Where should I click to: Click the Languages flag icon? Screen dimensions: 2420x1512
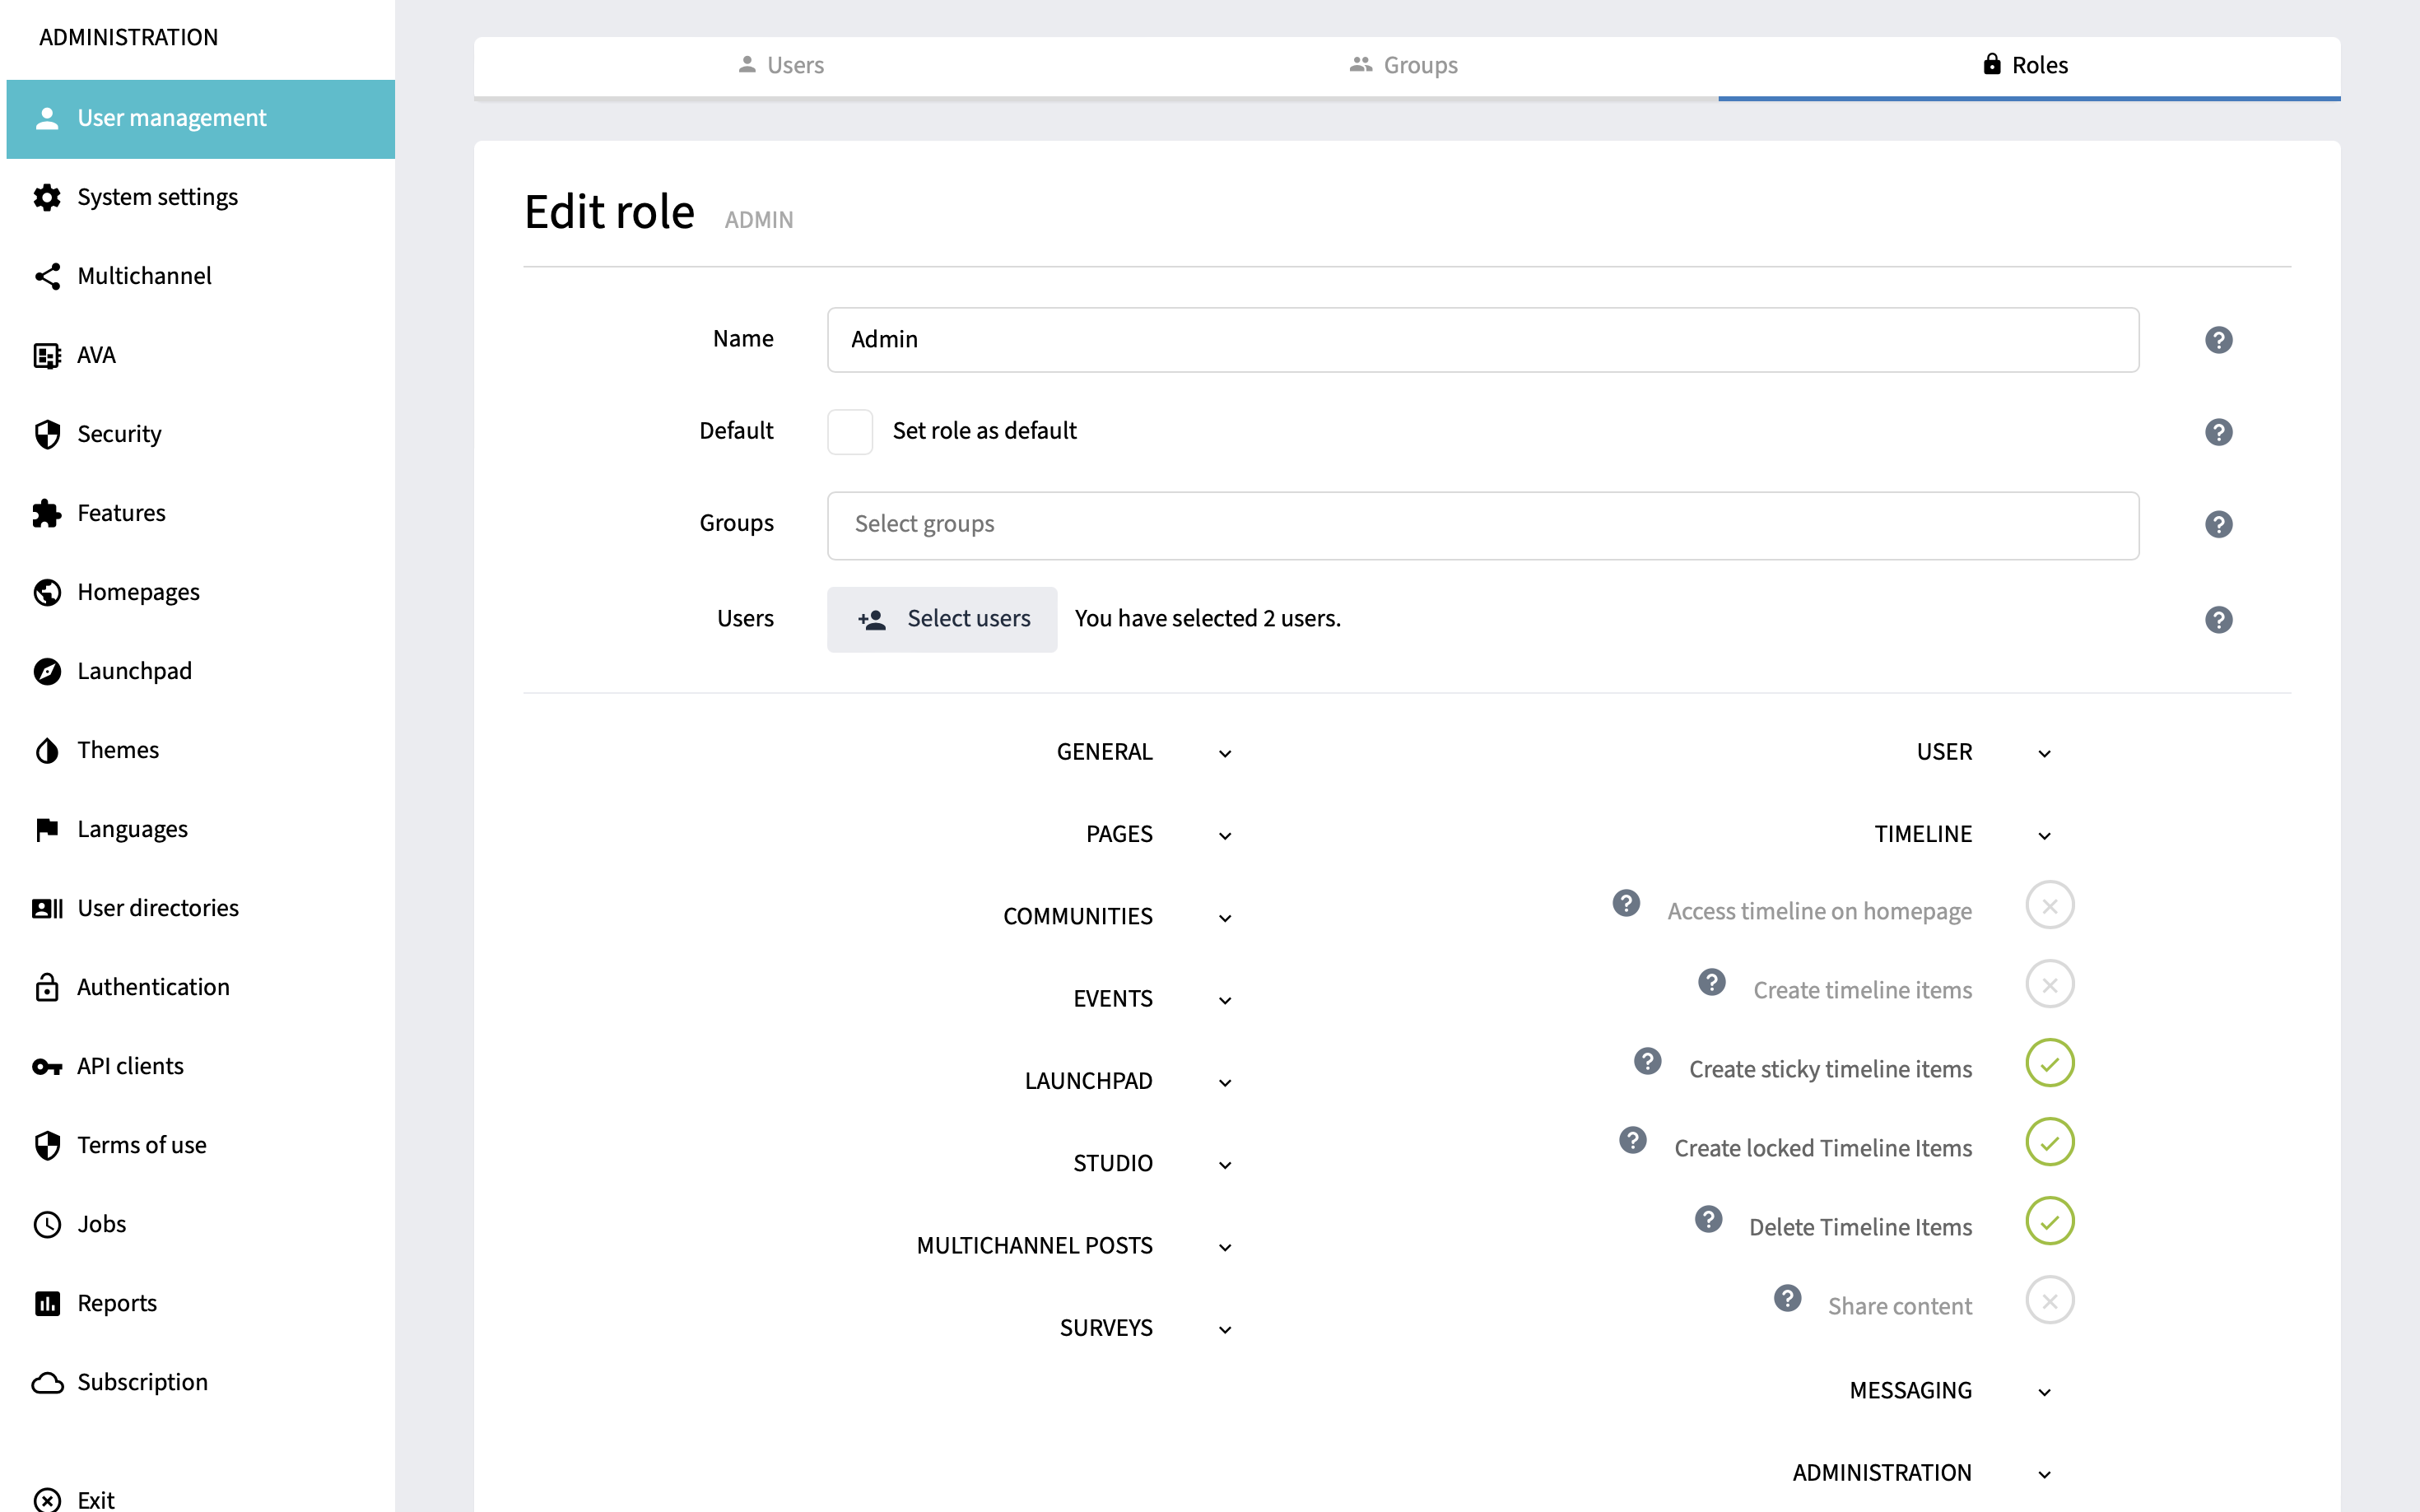point(47,829)
